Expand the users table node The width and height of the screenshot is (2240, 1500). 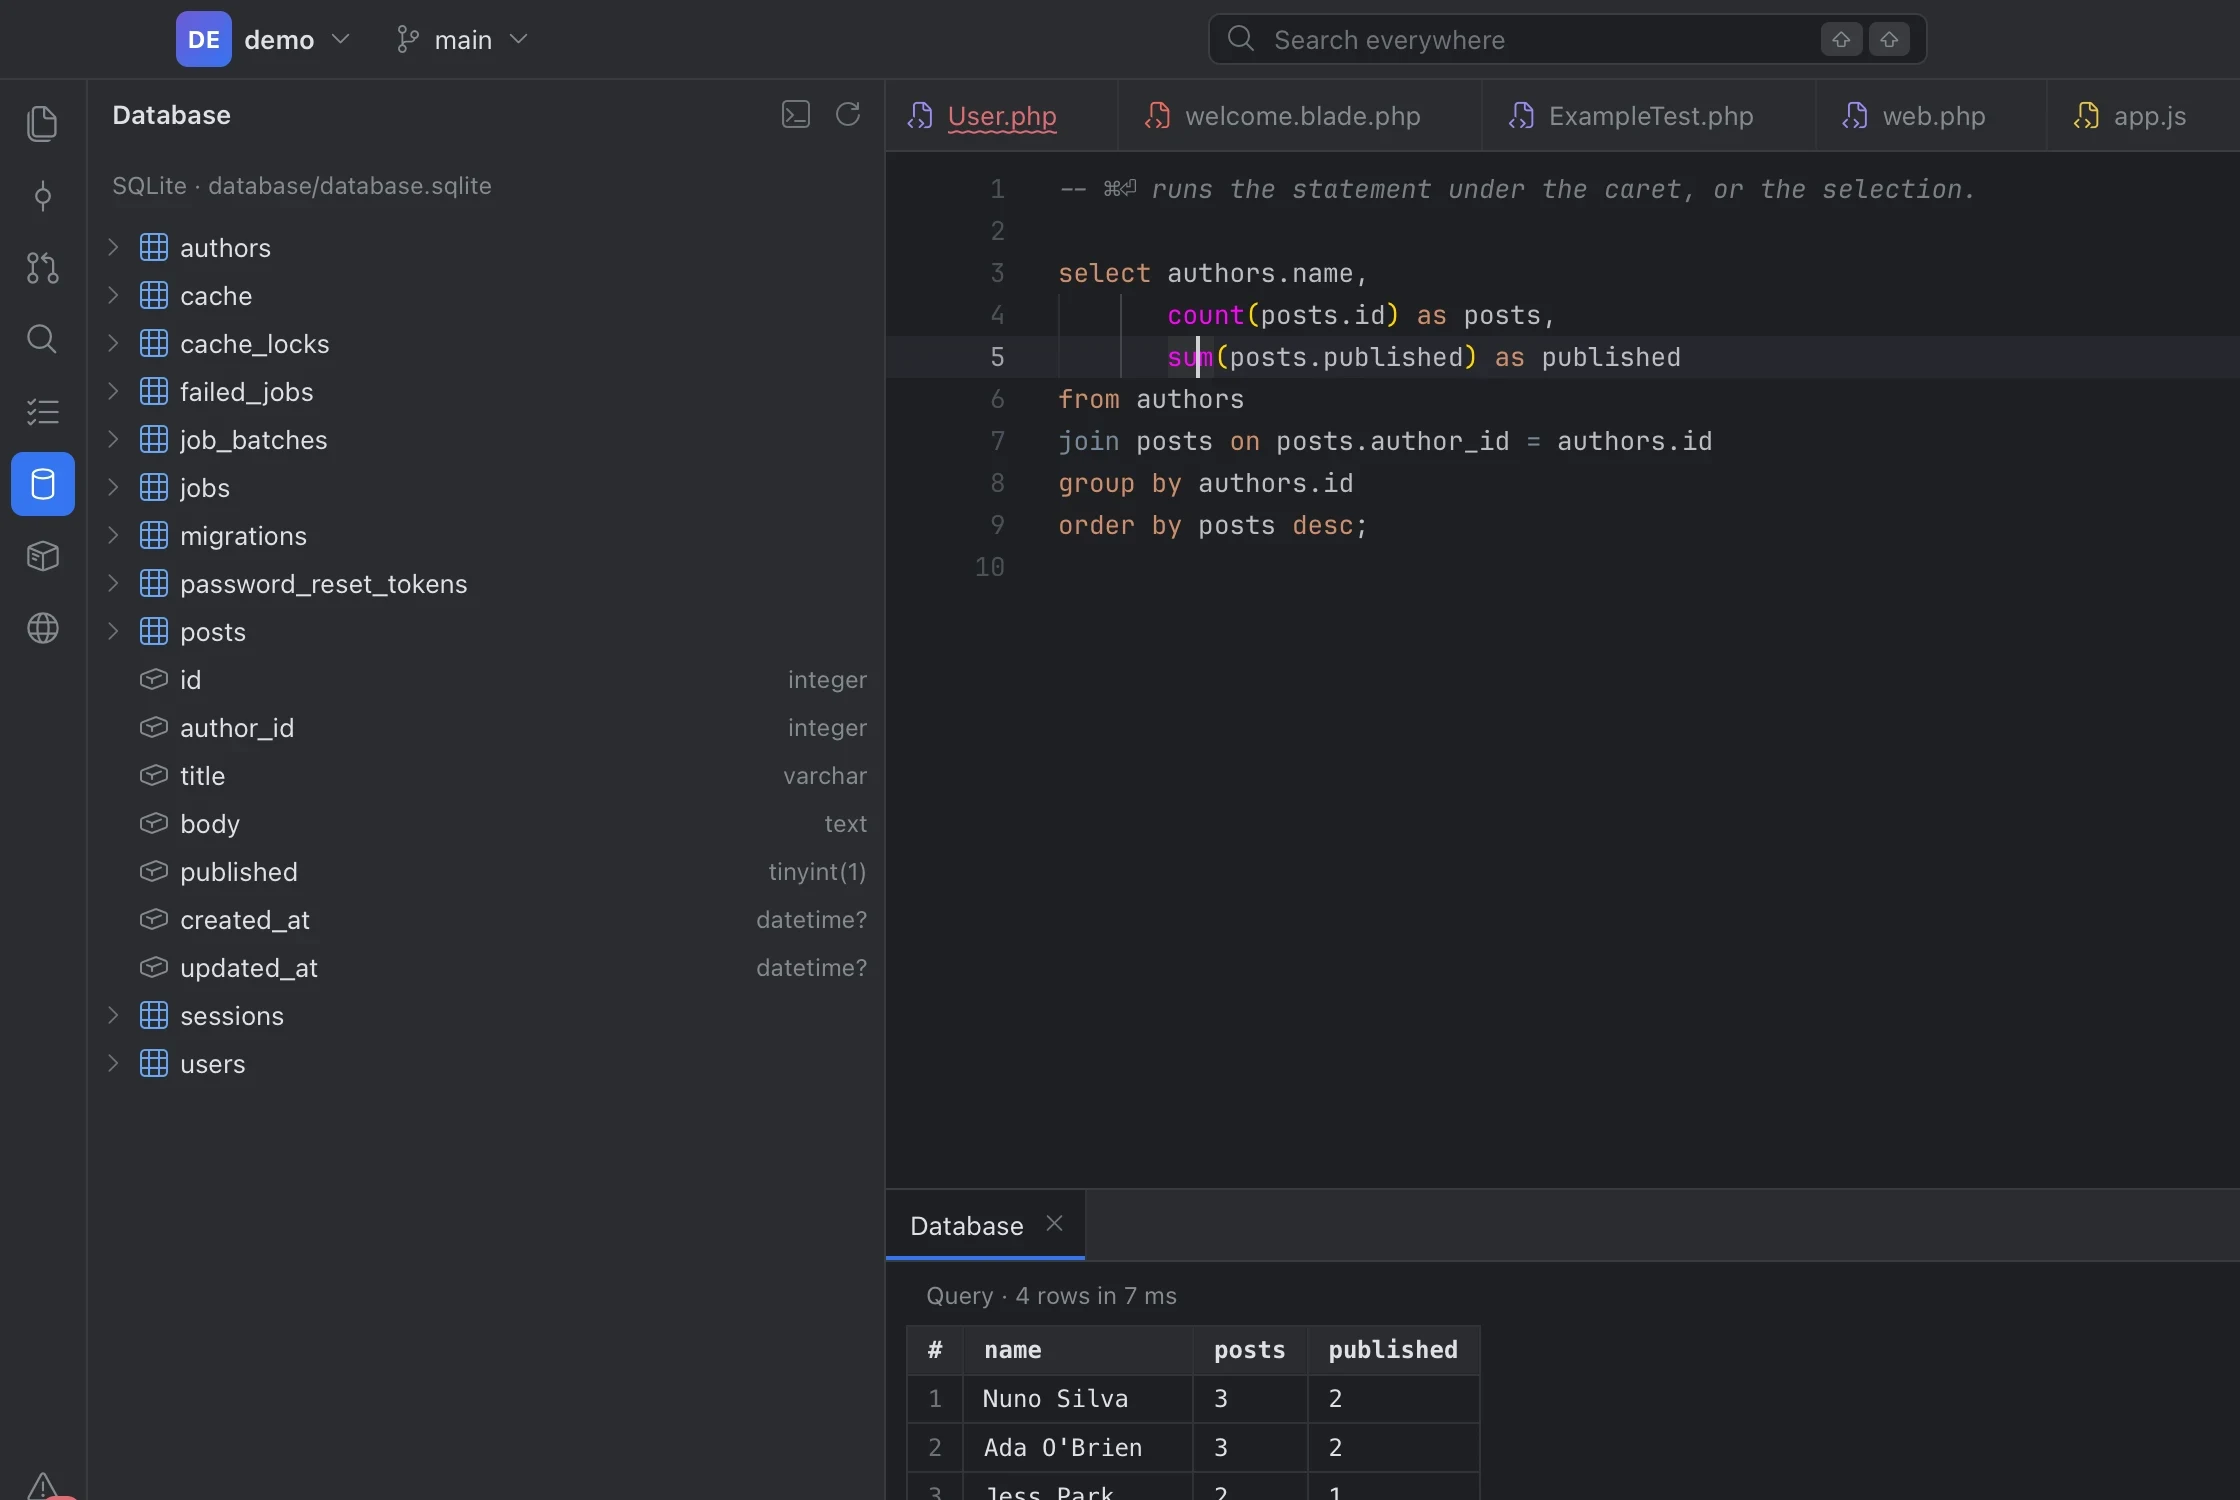(113, 1063)
